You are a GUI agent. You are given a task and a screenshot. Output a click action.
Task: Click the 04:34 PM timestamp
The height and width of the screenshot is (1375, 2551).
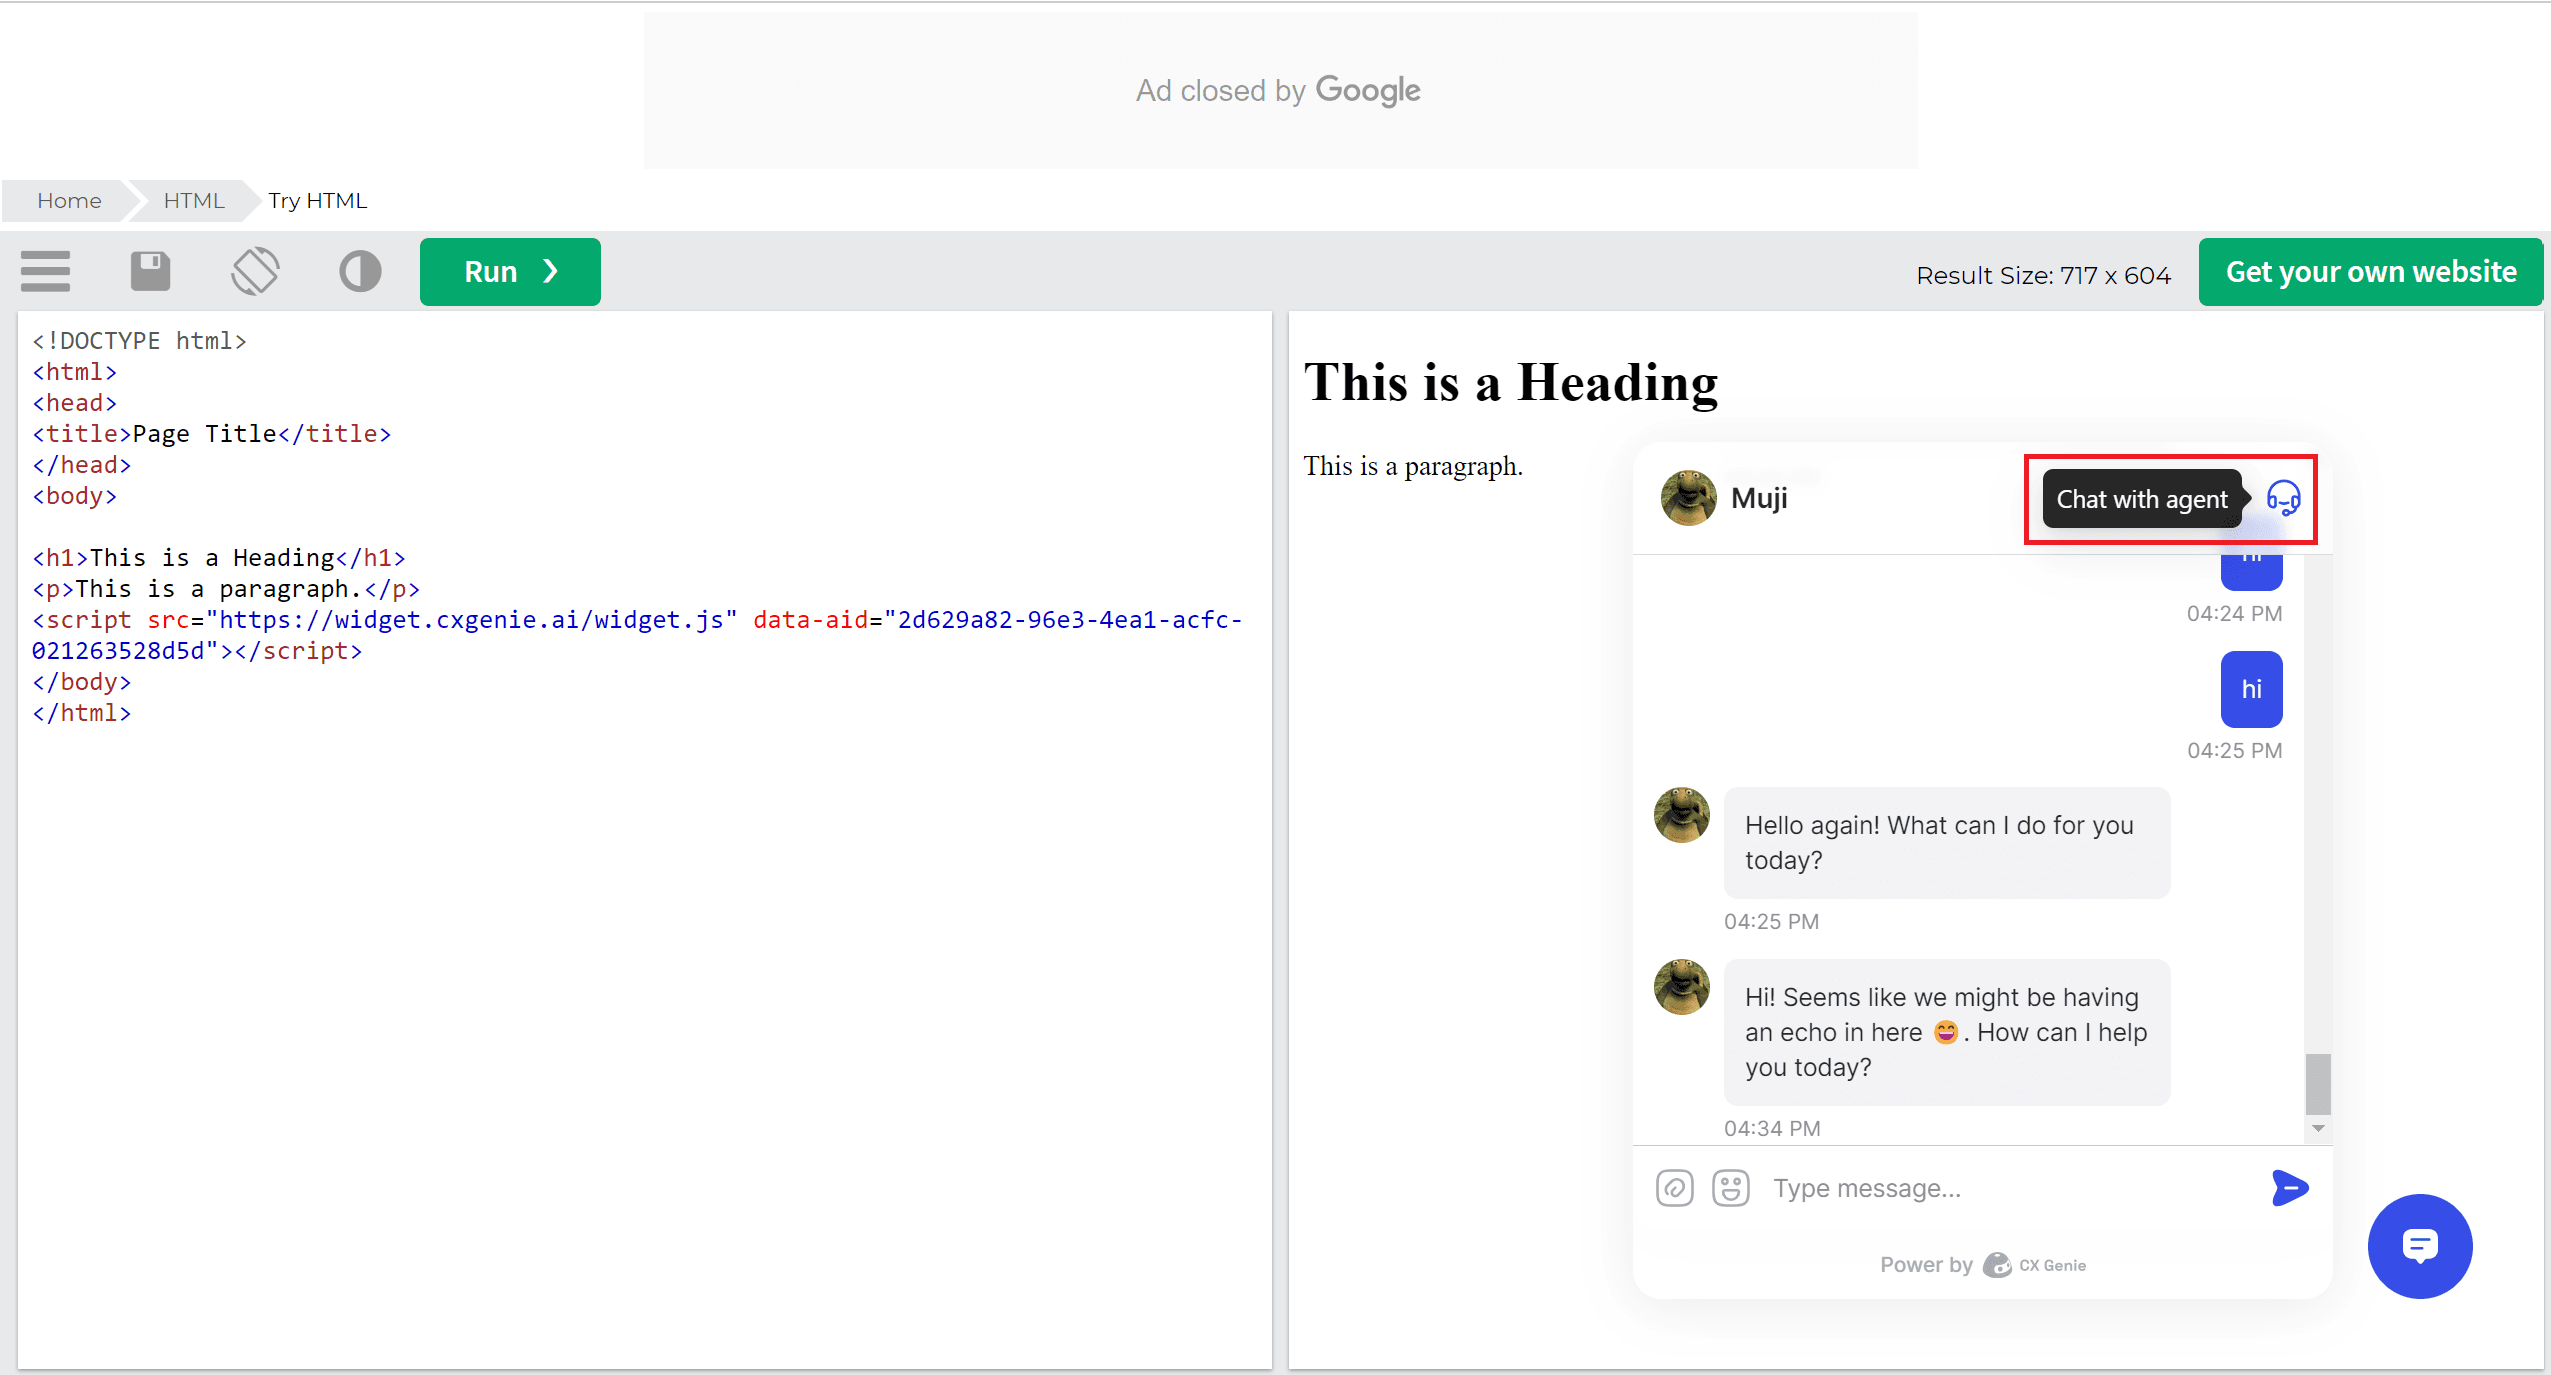coord(1771,1128)
